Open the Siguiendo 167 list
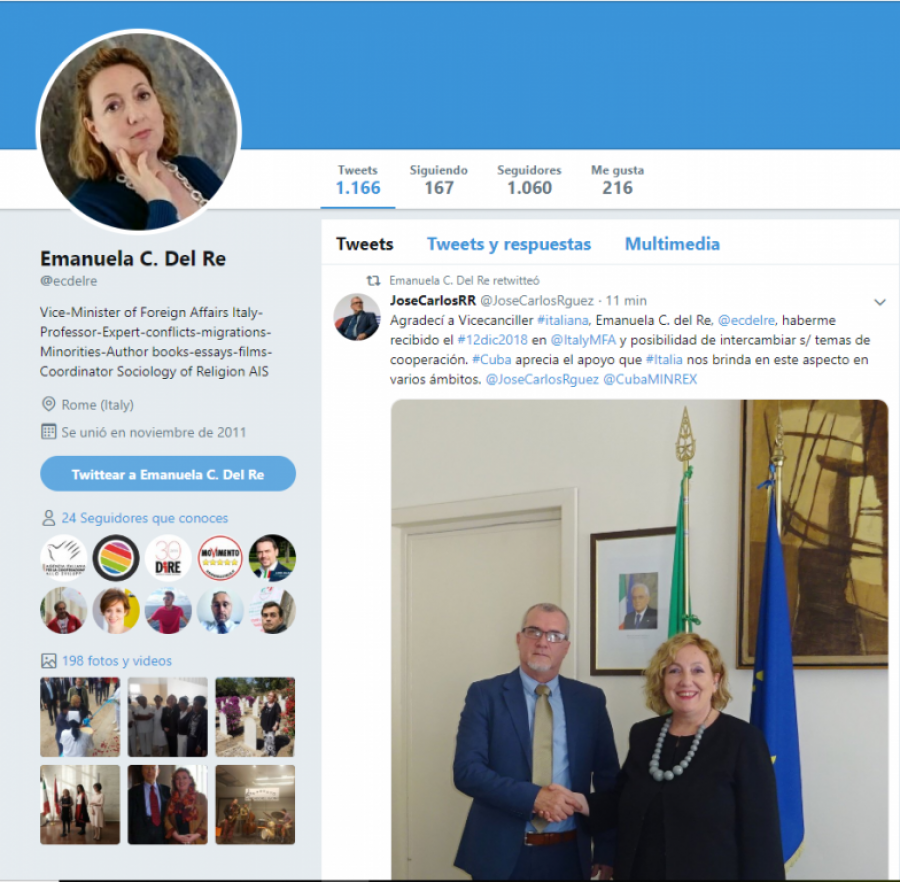This screenshot has width=900, height=882. click(x=439, y=180)
